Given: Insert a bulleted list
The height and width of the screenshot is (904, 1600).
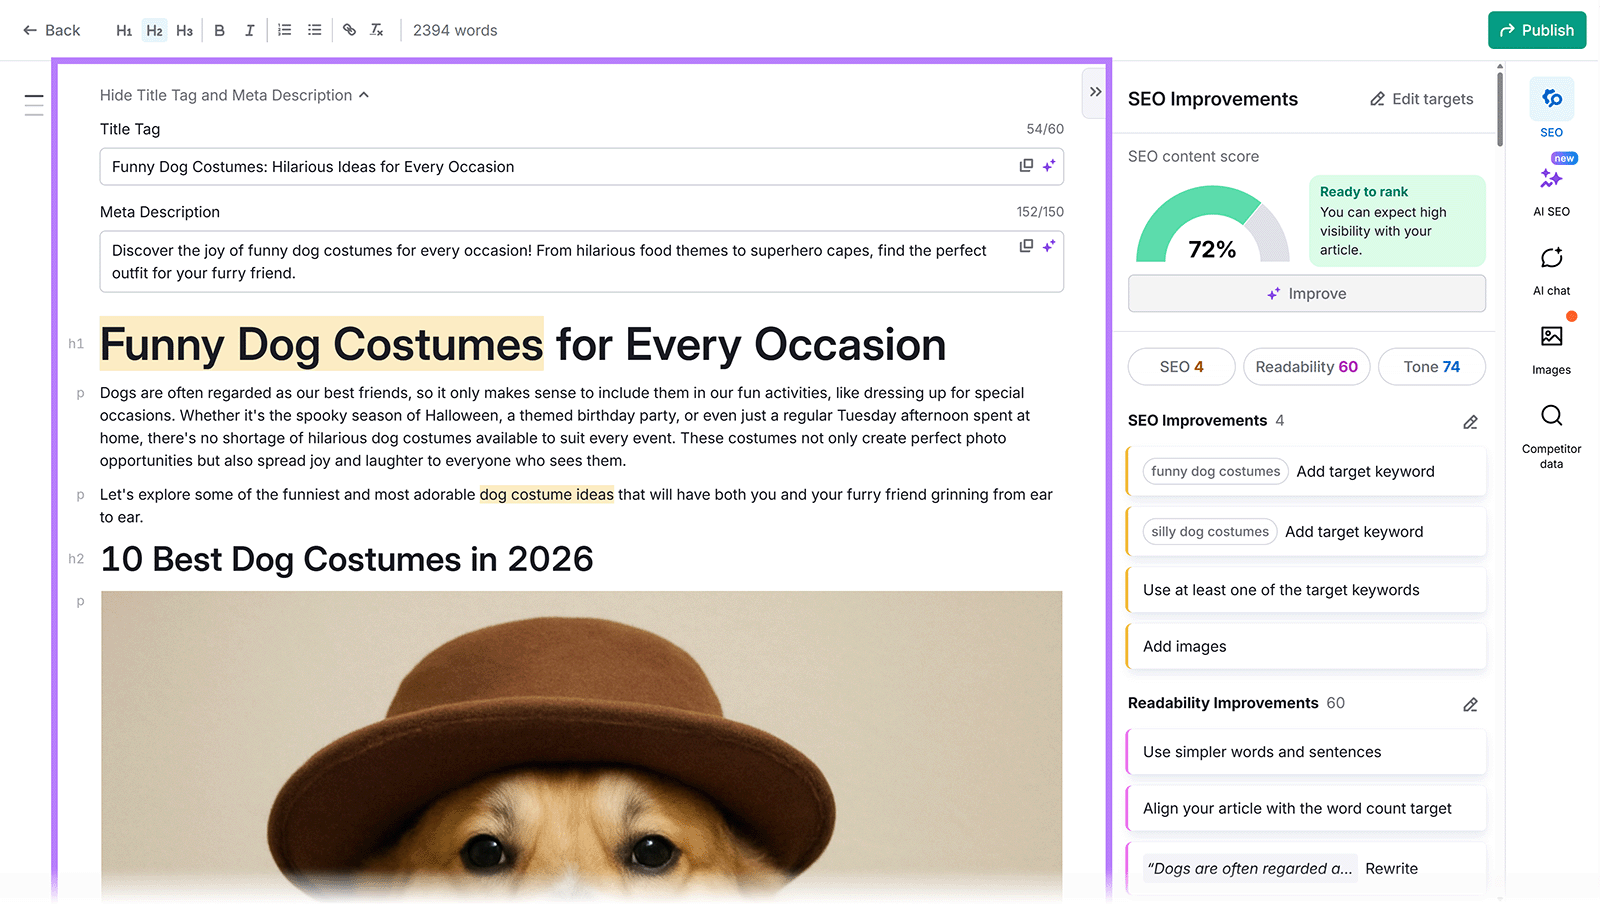Looking at the screenshot, I should click(x=314, y=30).
